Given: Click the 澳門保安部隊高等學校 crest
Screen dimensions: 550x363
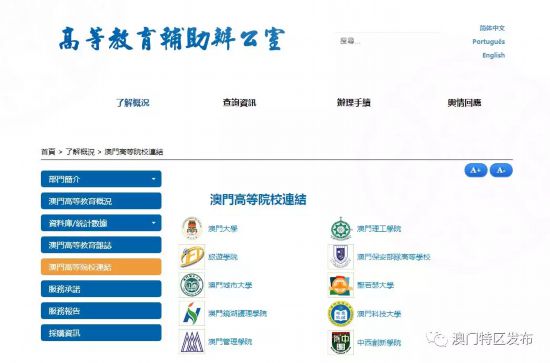Looking at the screenshot, I should [341, 257].
